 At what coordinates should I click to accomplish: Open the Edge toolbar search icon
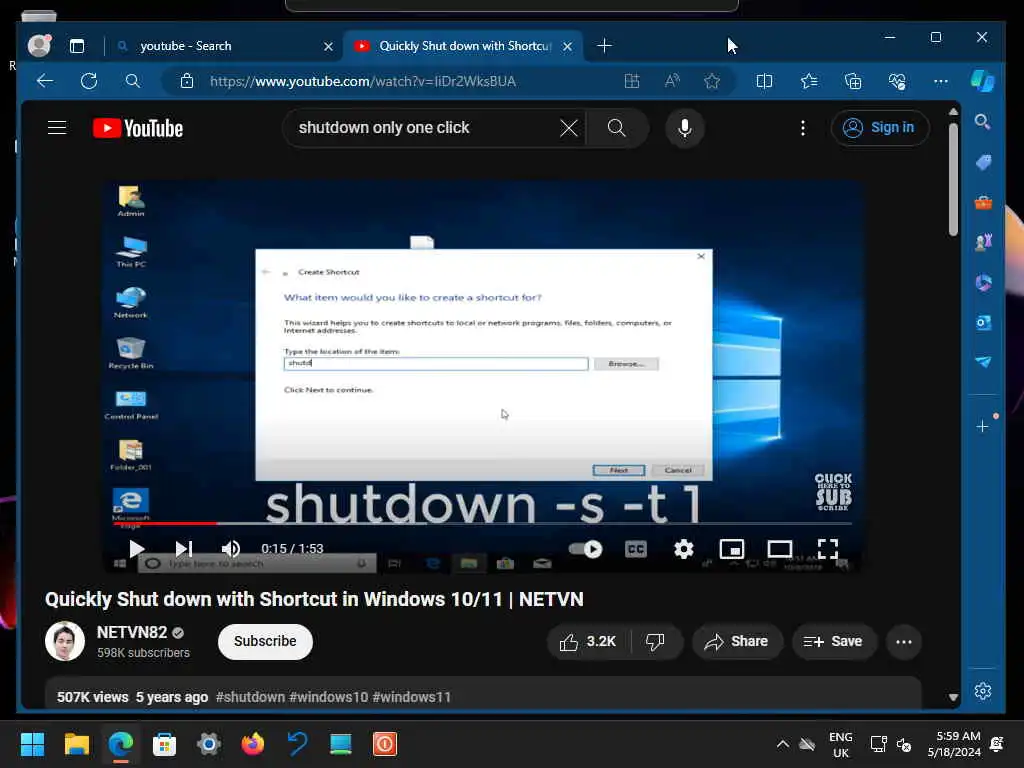tap(133, 81)
